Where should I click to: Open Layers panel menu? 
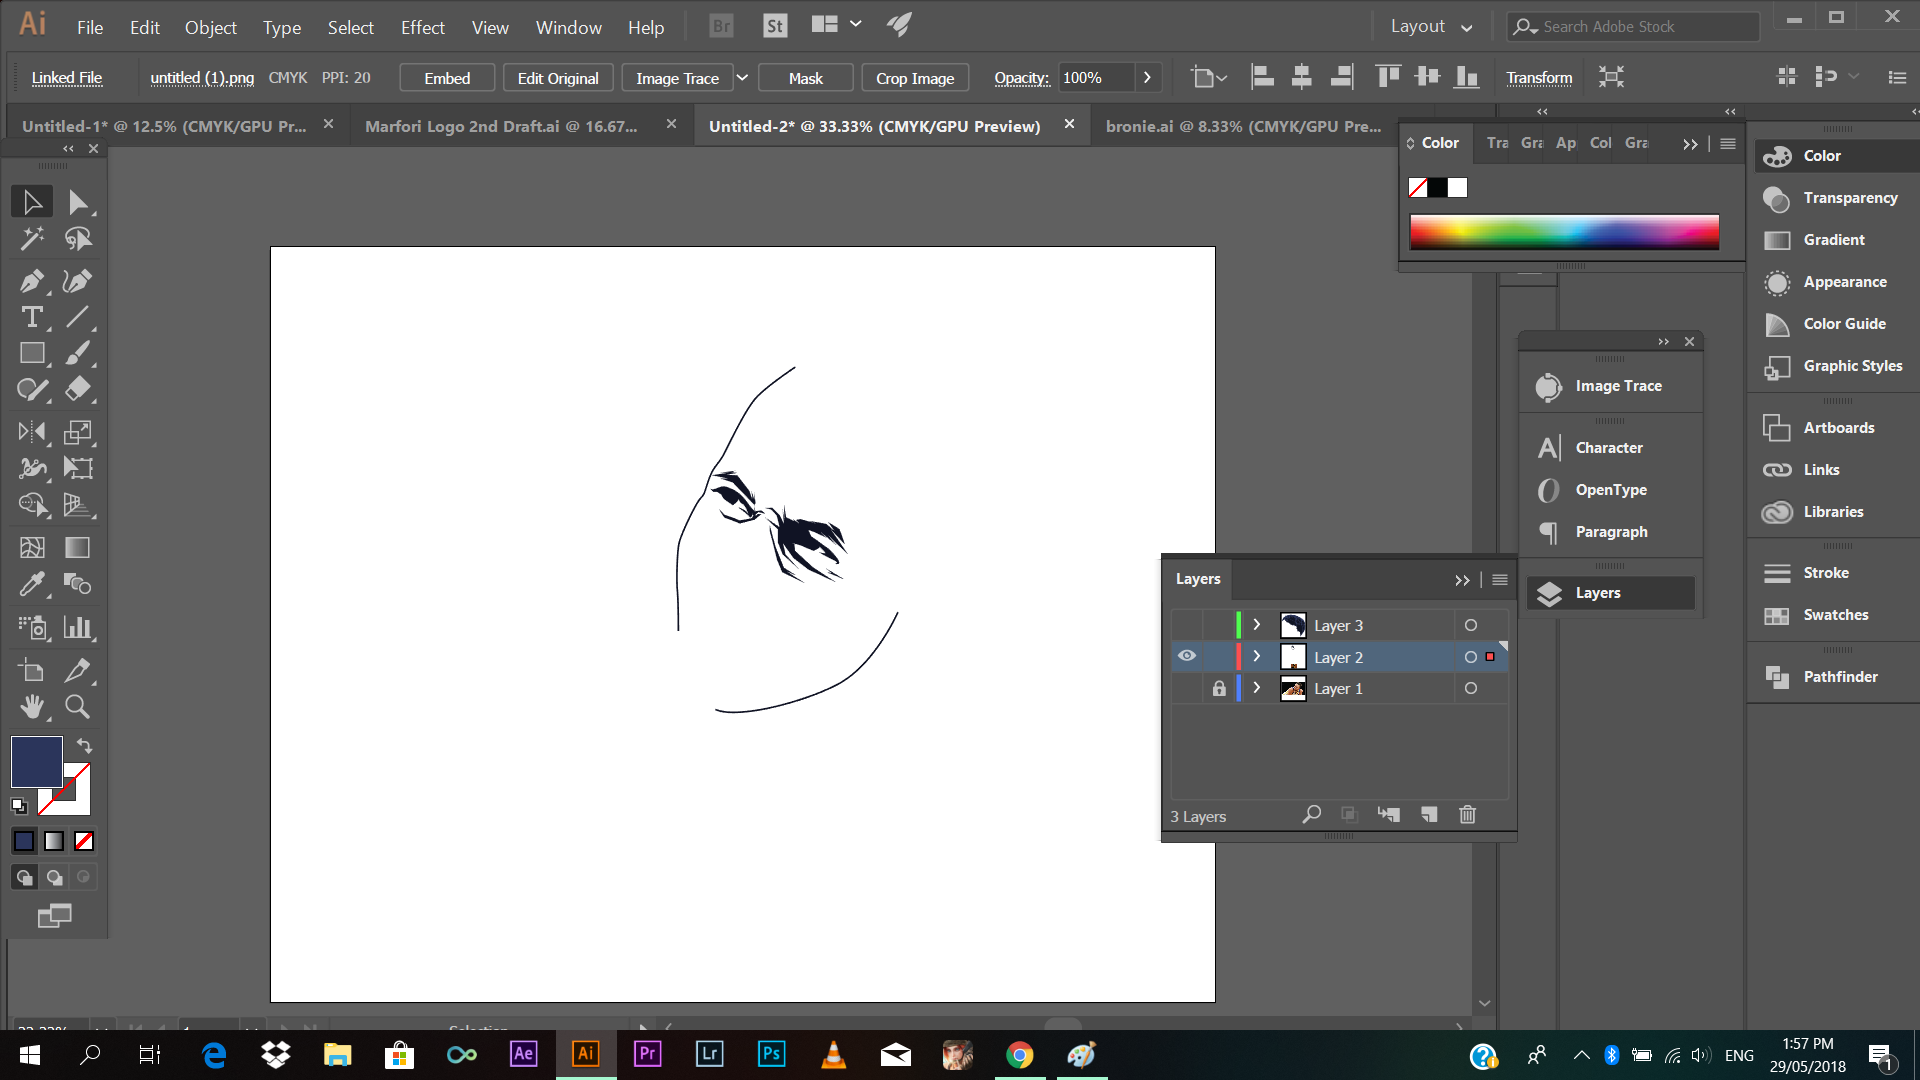(1500, 579)
